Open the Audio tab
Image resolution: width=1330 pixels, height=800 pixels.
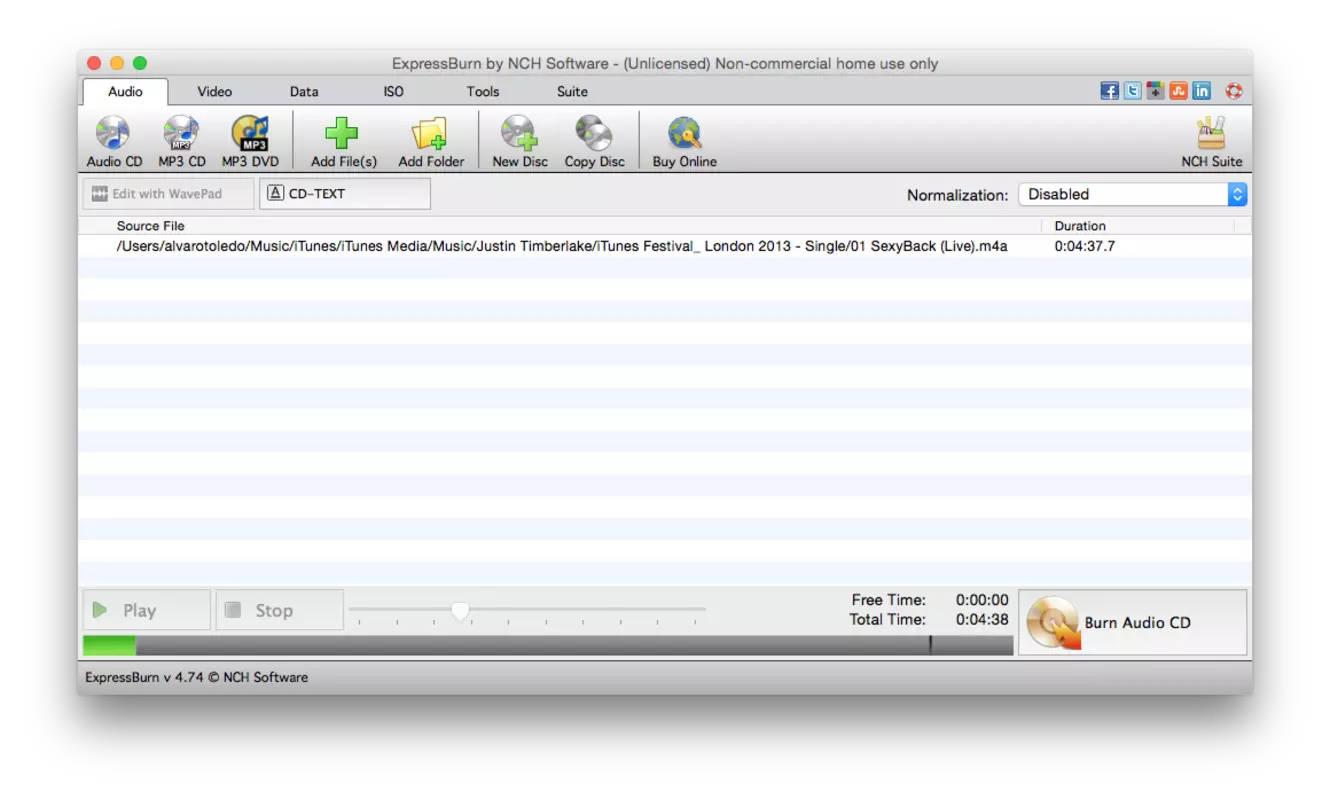[x=125, y=91]
